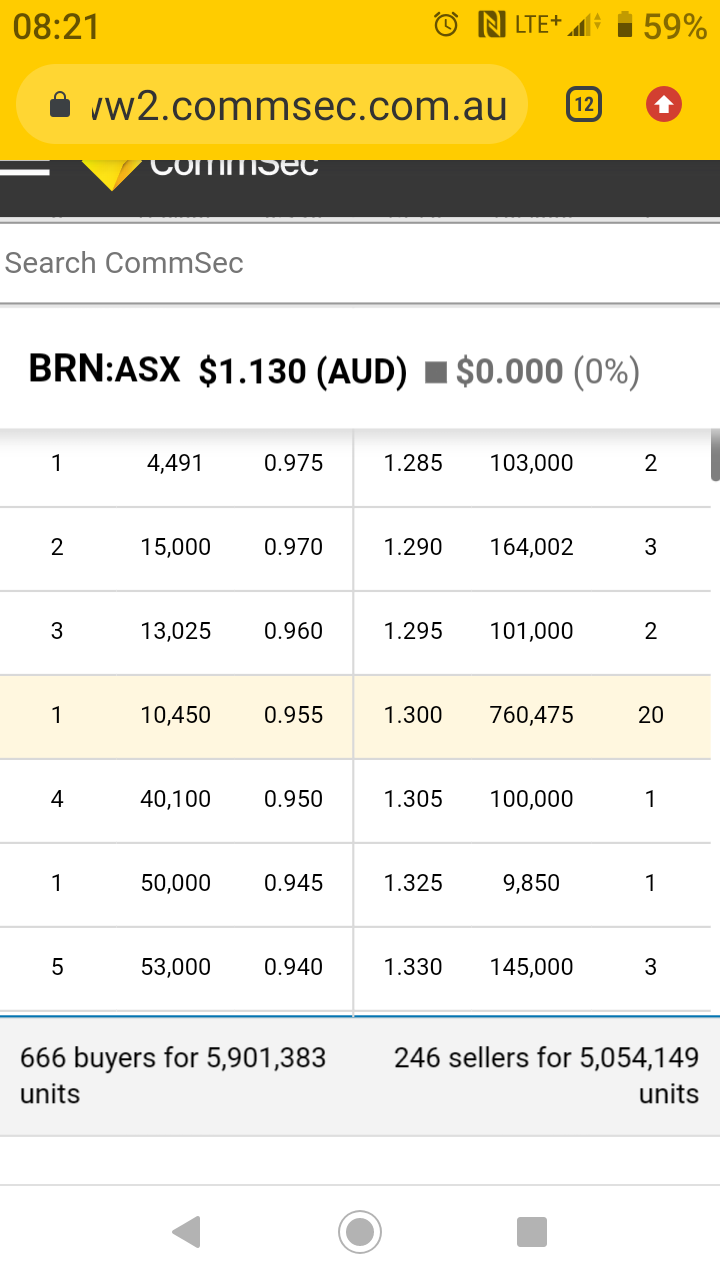Tap the BRN:ASX stock code header
Image resolution: width=720 pixels, height=1280 pixels.
click(104, 370)
